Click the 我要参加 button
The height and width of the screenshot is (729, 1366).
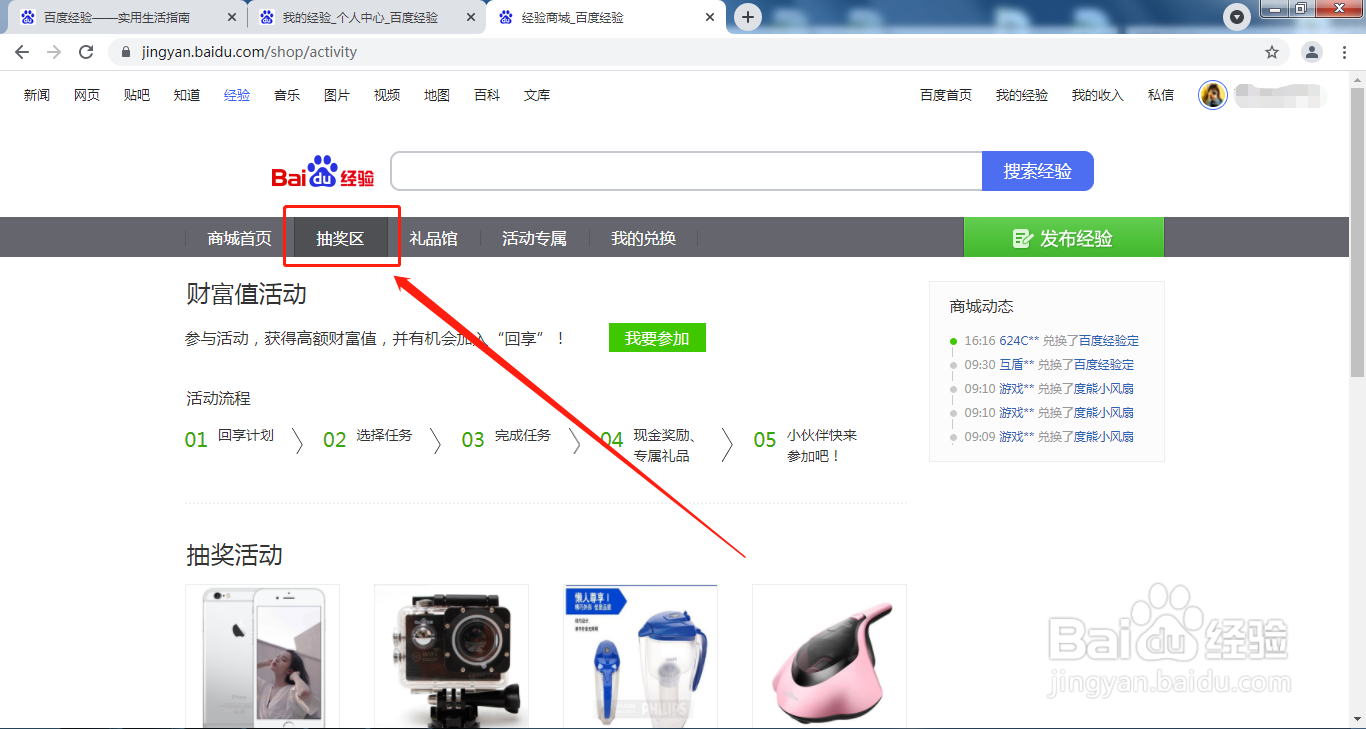[657, 338]
